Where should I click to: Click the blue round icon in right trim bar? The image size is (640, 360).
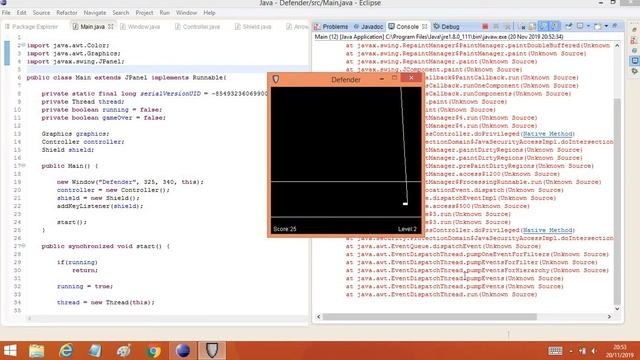point(634,51)
